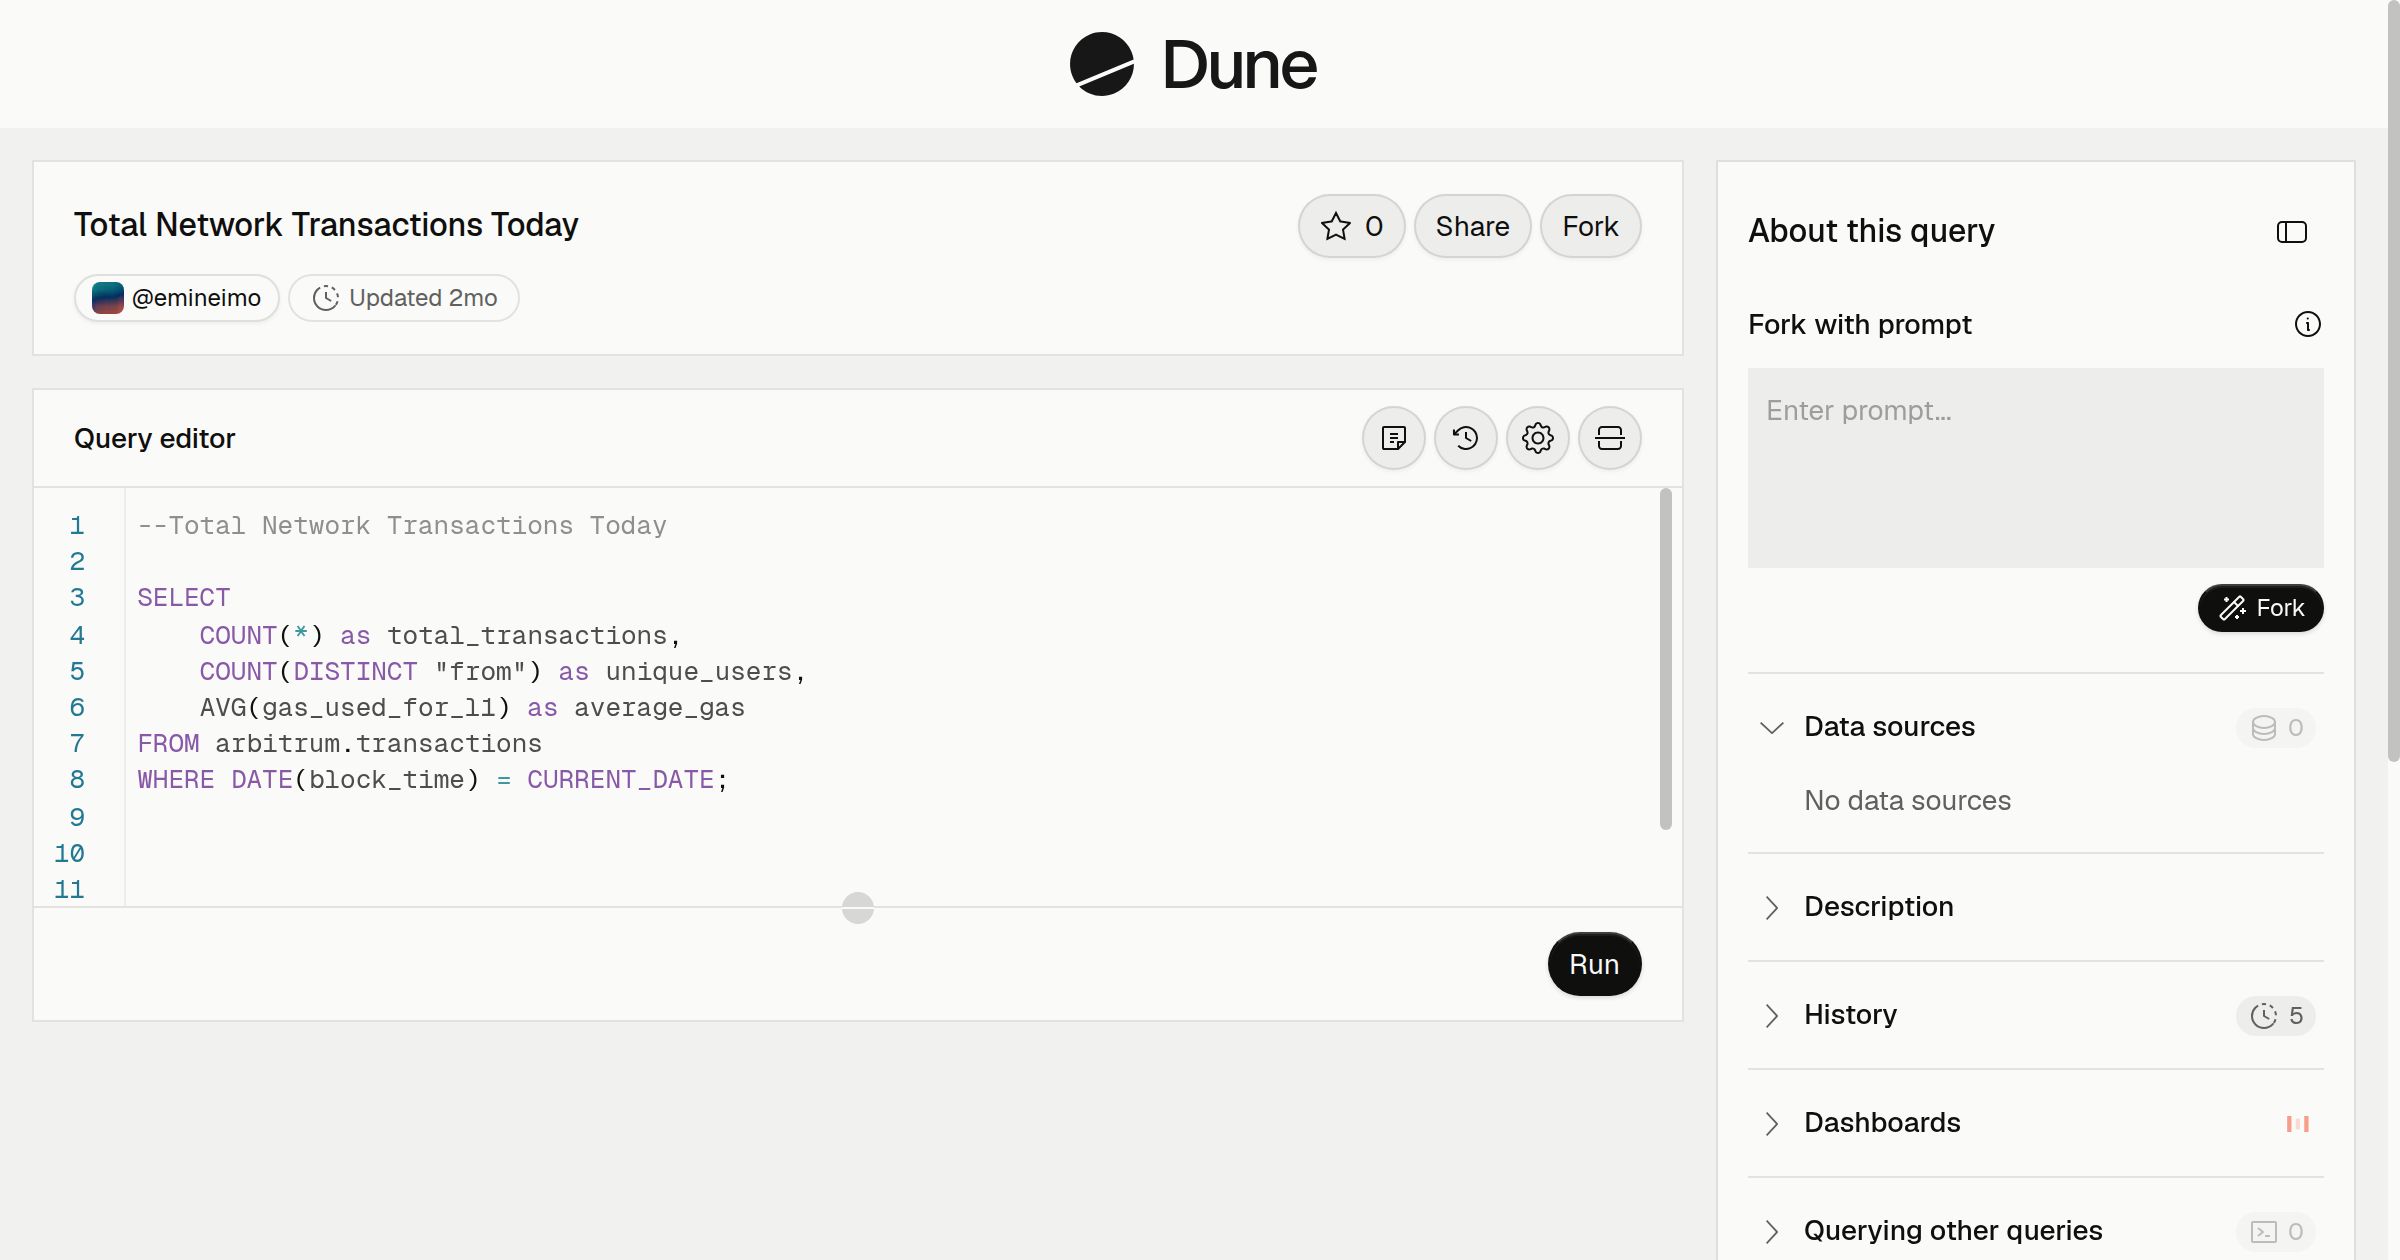Click the About this query heading

pos(1871,231)
